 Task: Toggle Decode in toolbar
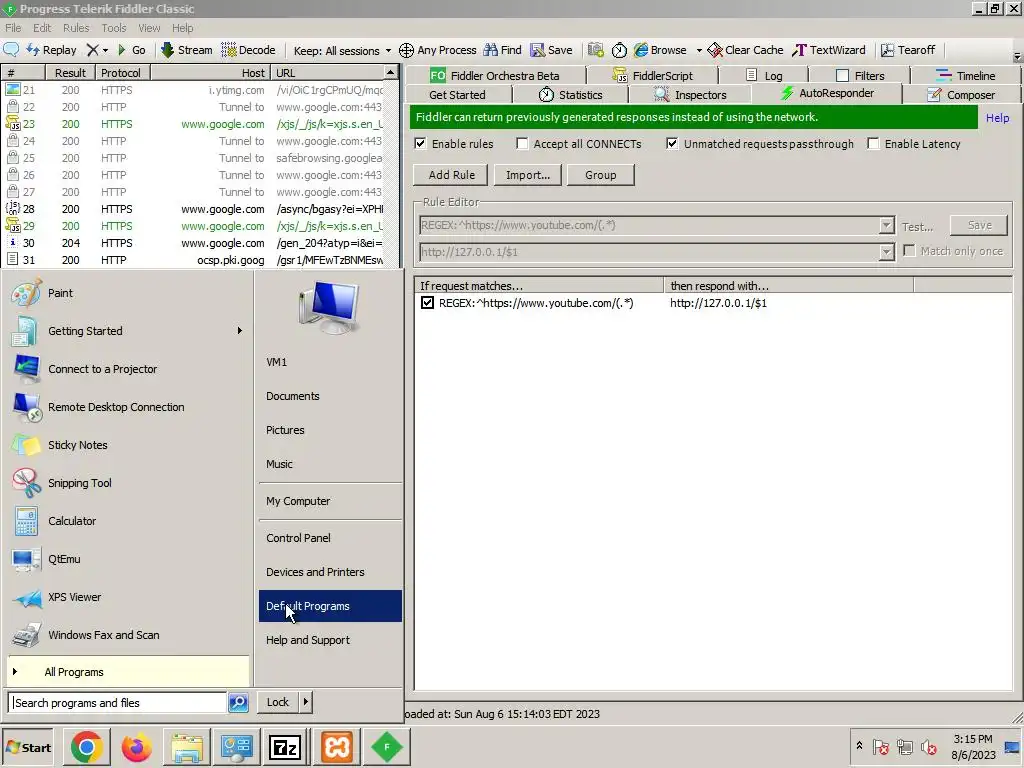tap(248, 50)
